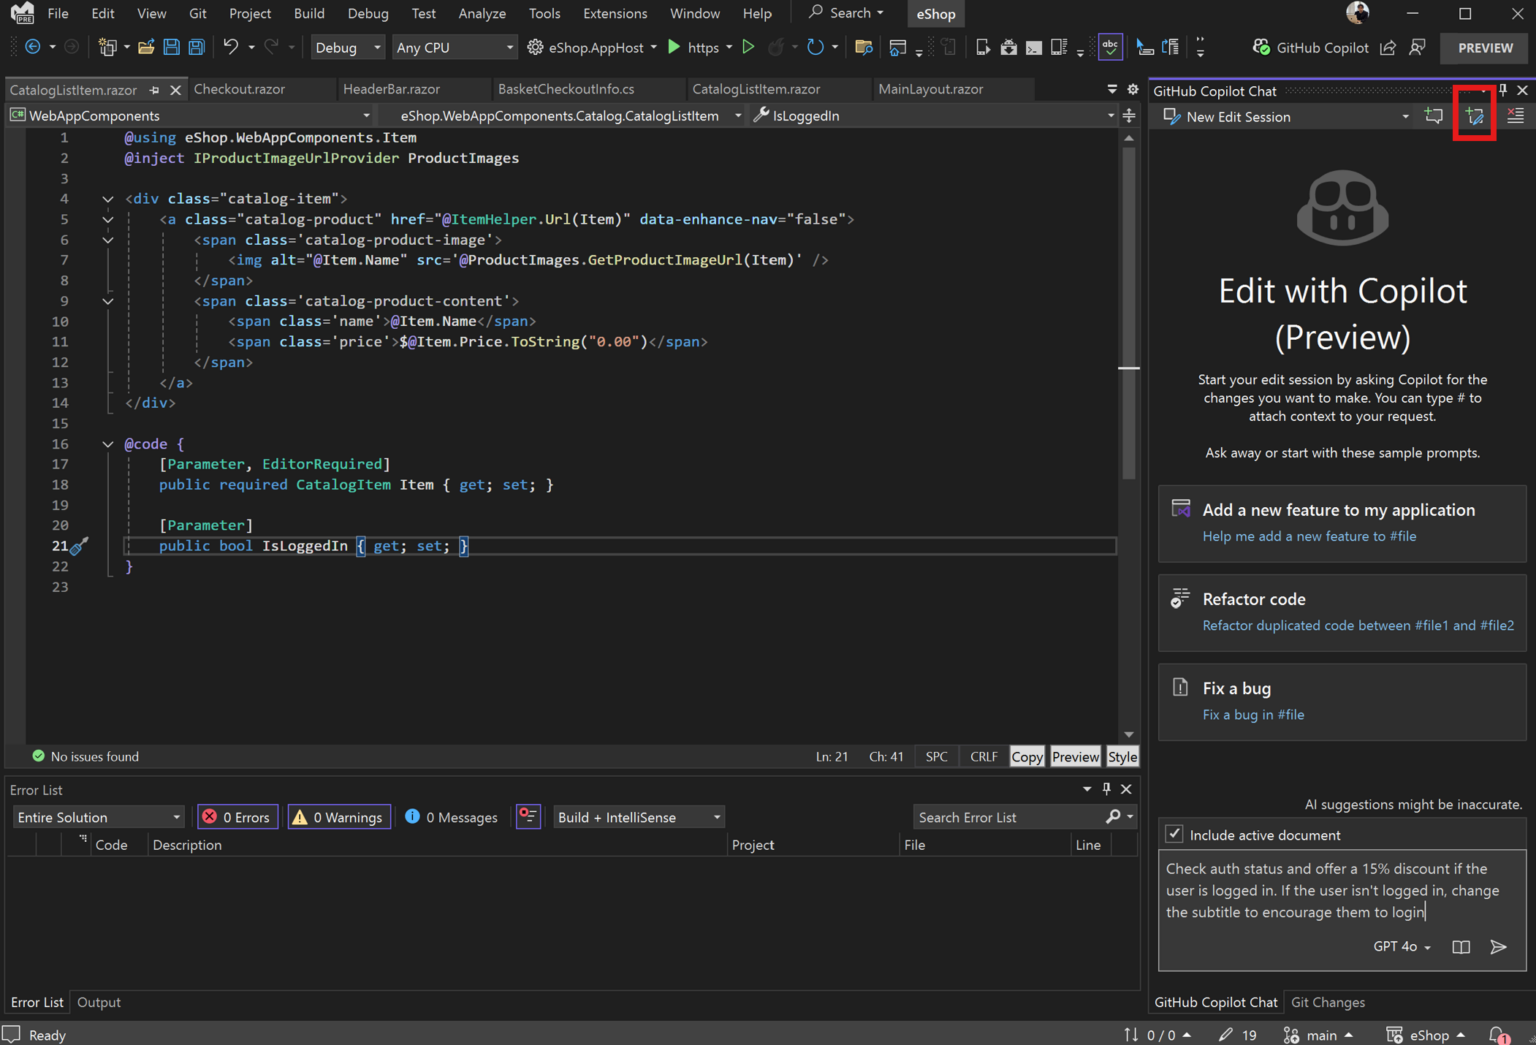This screenshot has height=1045, width=1536.
Task: Click the Save All icon in the toolbar
Action: tap(196, 47)
